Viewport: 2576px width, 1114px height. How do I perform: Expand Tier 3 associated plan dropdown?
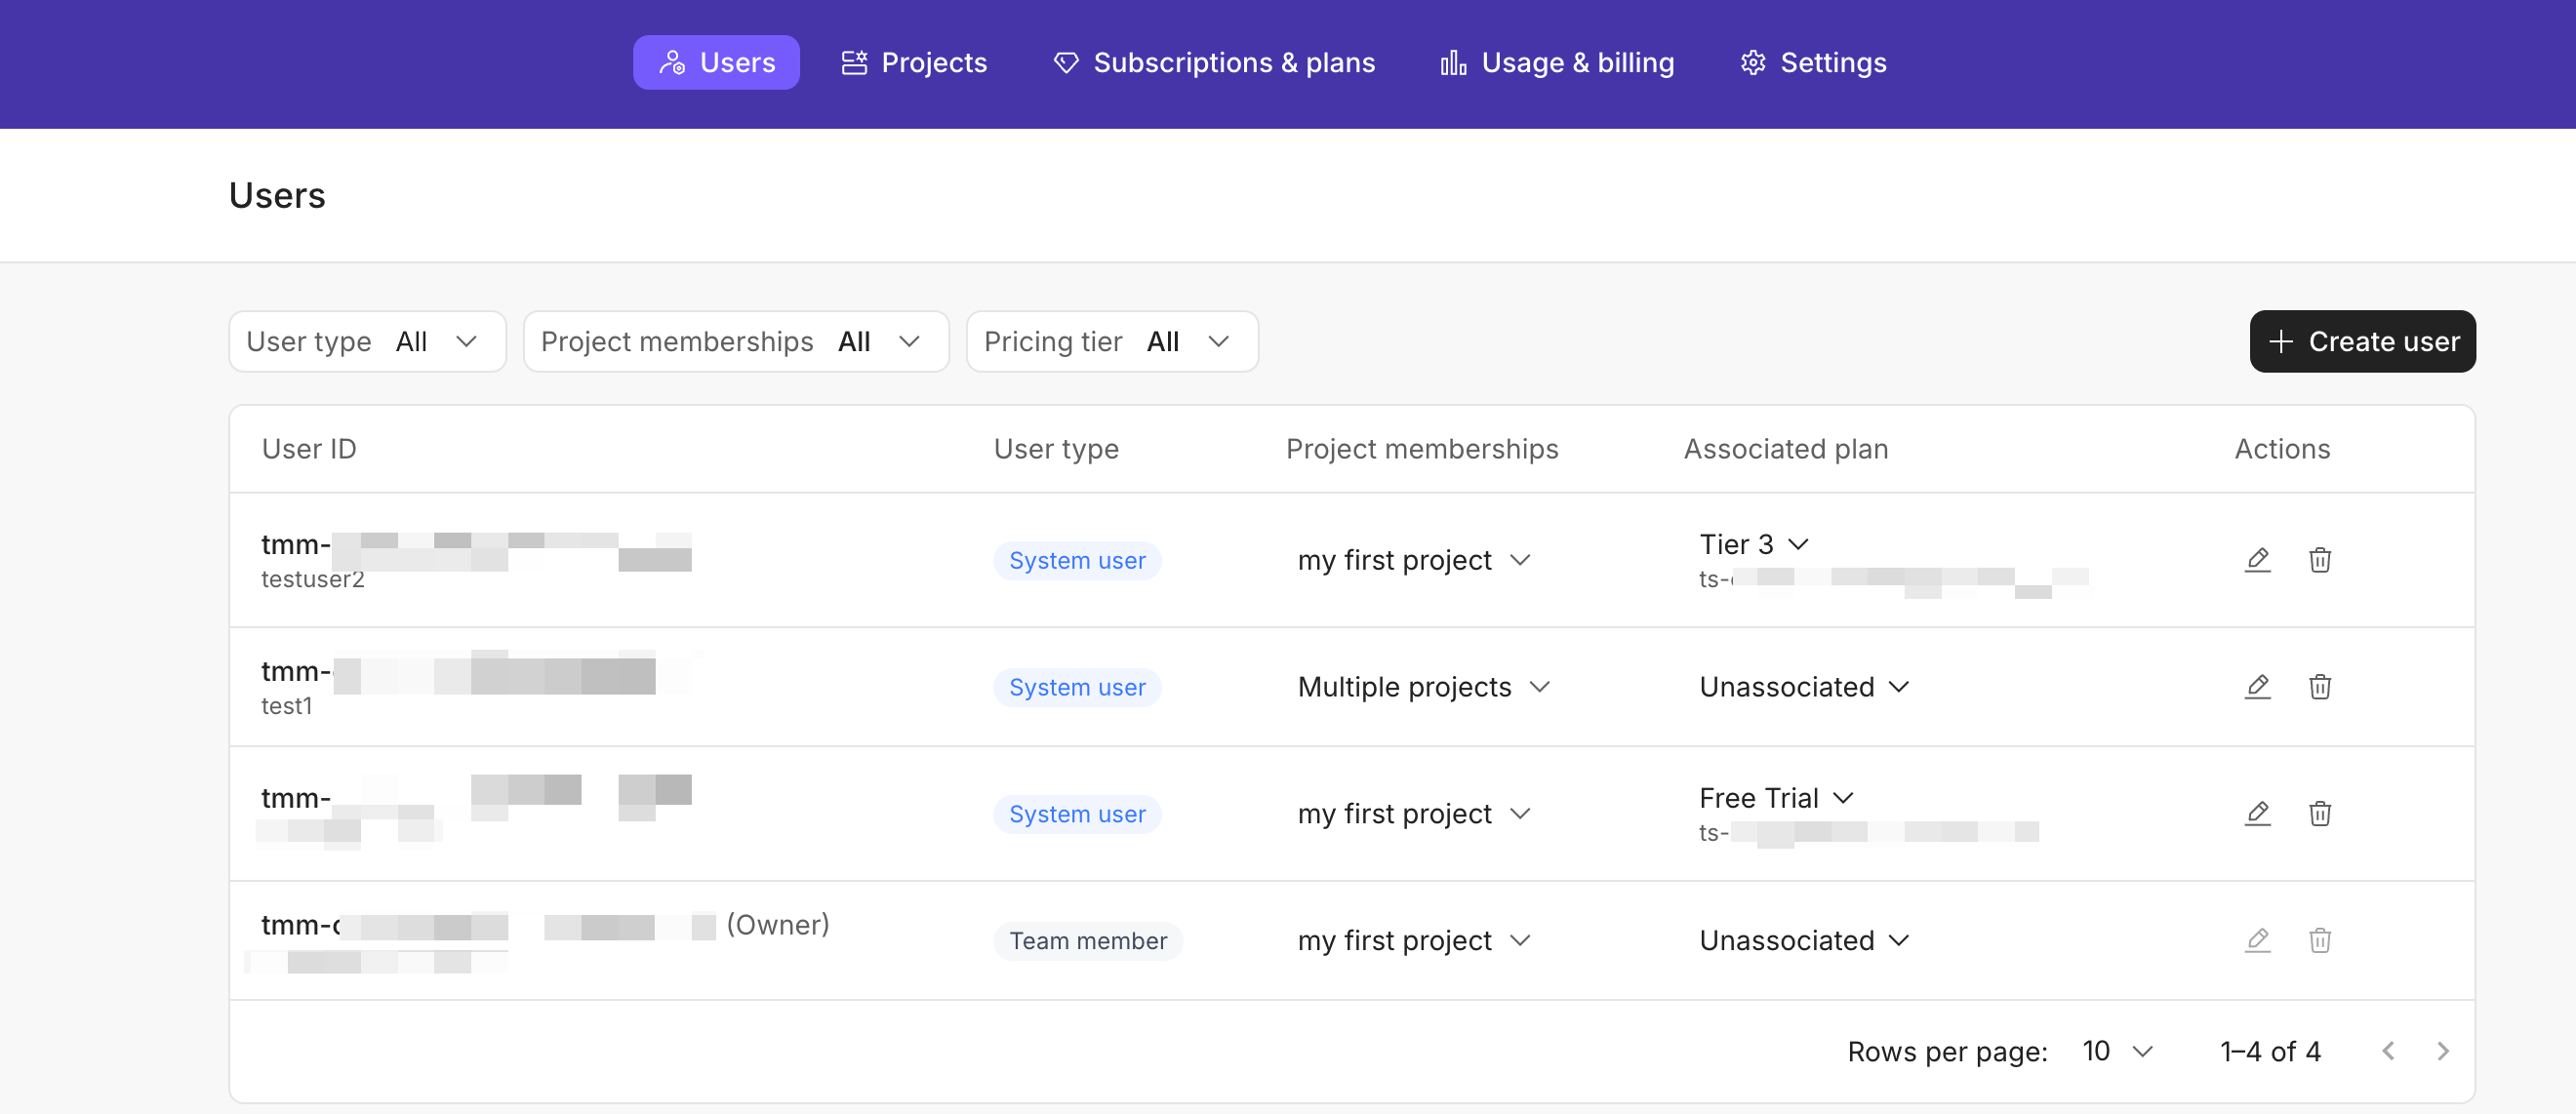click(1755, 544)
